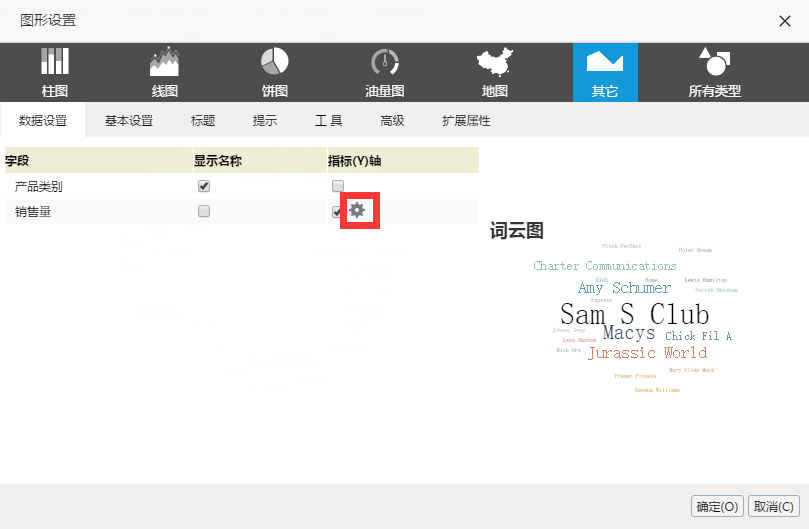Click the 取消(C) cancel button

tap(773, 506)
